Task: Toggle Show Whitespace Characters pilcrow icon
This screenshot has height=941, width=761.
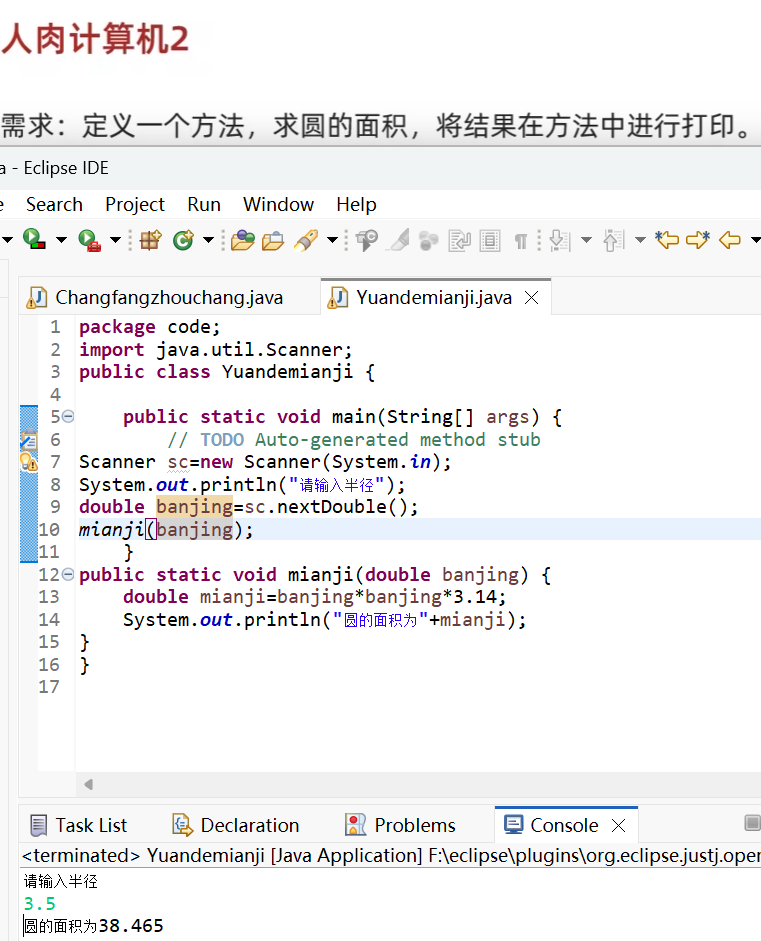Action: point(520,241)
